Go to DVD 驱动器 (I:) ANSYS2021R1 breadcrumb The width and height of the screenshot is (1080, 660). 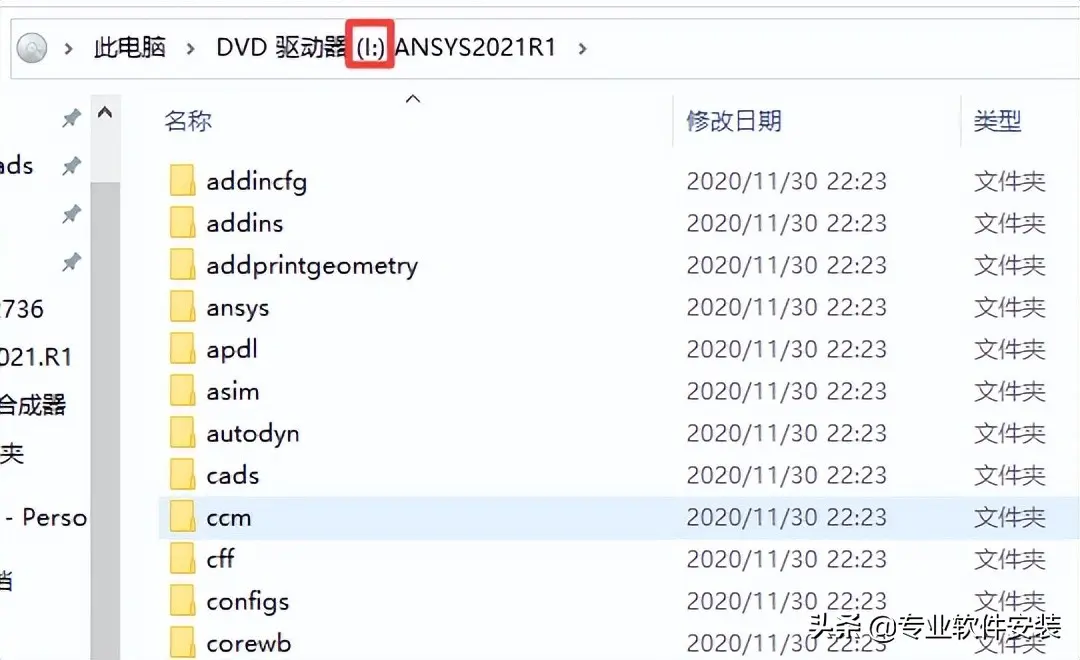pyautogui.click(x=386, y=48)
